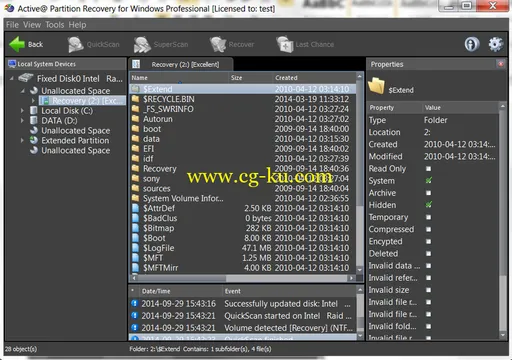Toggle Temporary attribute checkbox
512x360 pixels.
coord(428,217)
